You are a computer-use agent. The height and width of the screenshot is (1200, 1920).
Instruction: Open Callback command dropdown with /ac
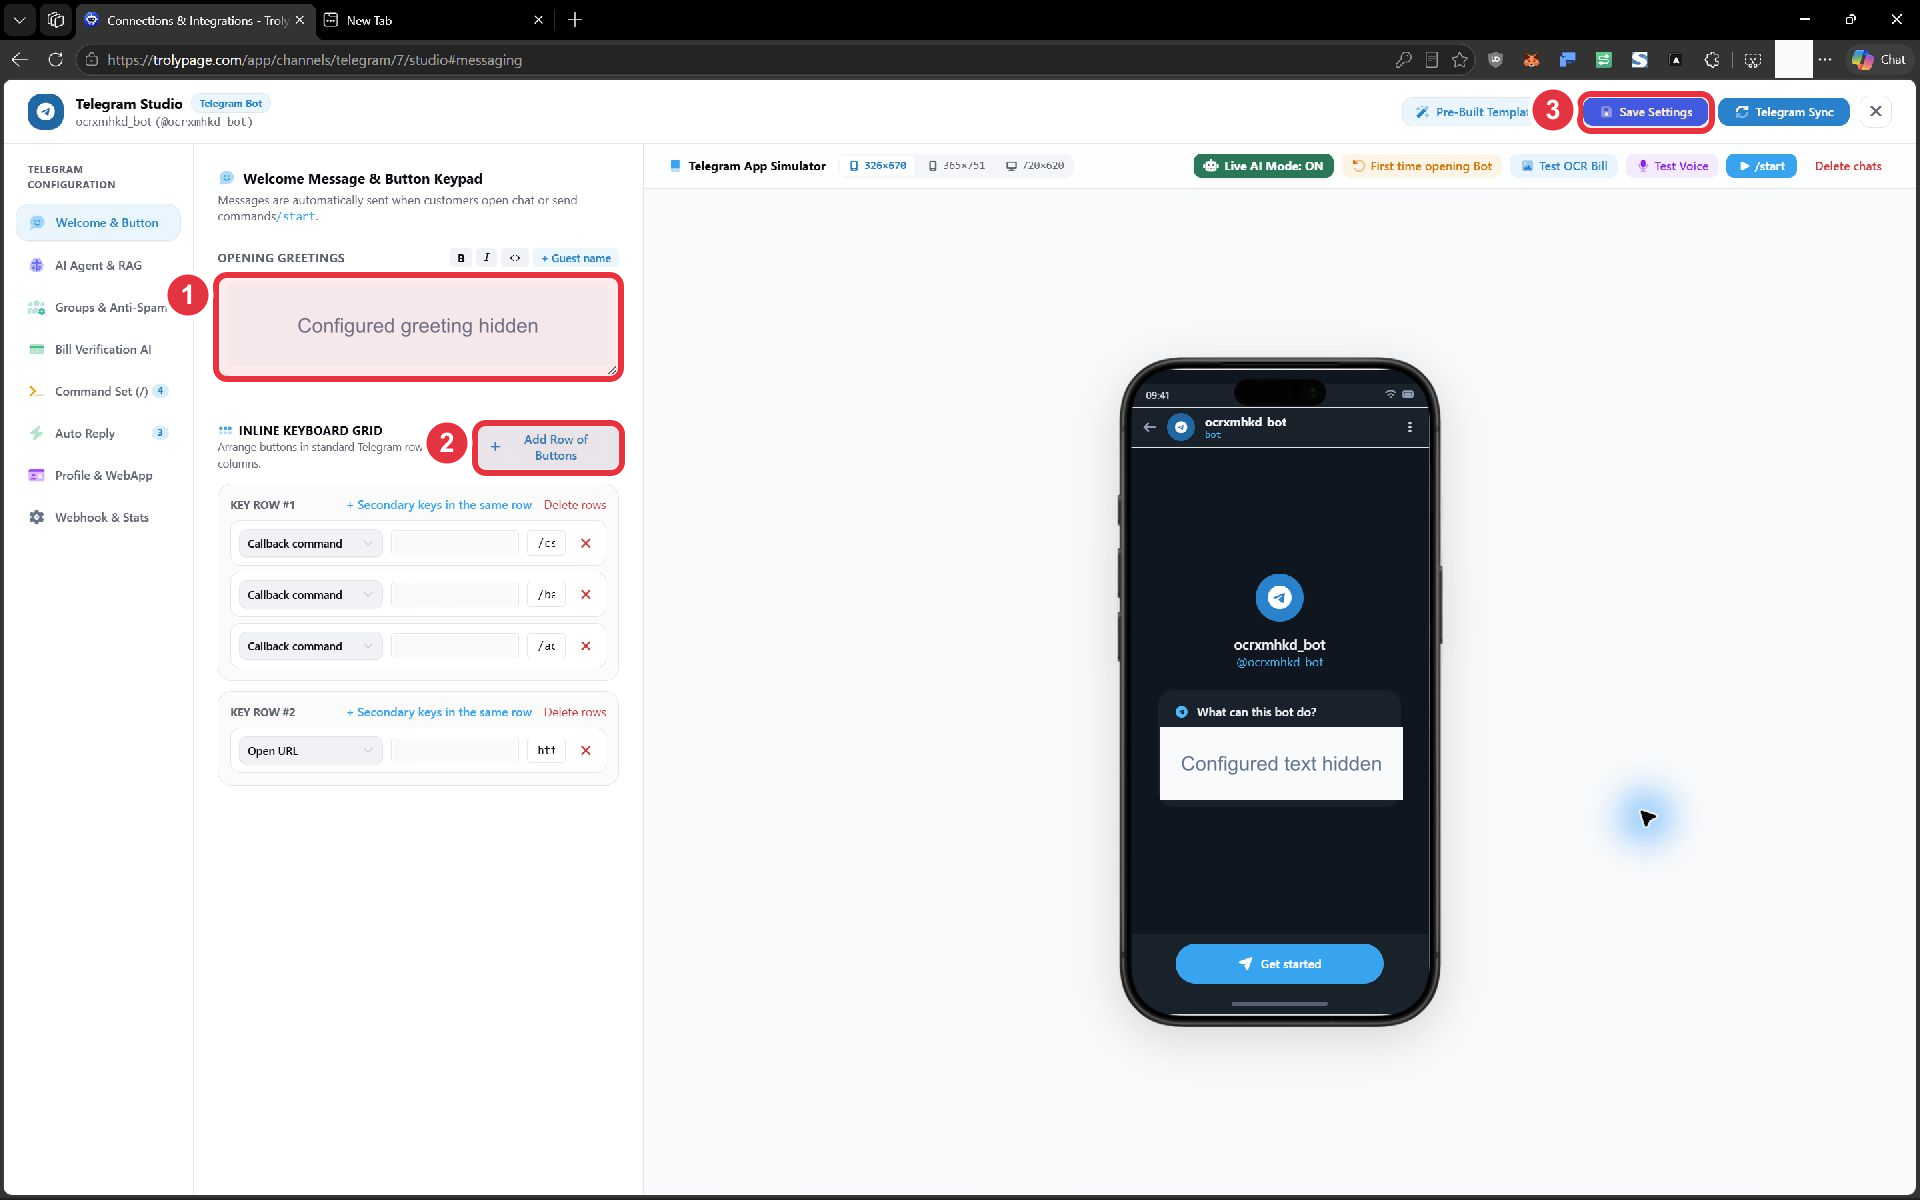pyautogui.click(x=310, y=646)
